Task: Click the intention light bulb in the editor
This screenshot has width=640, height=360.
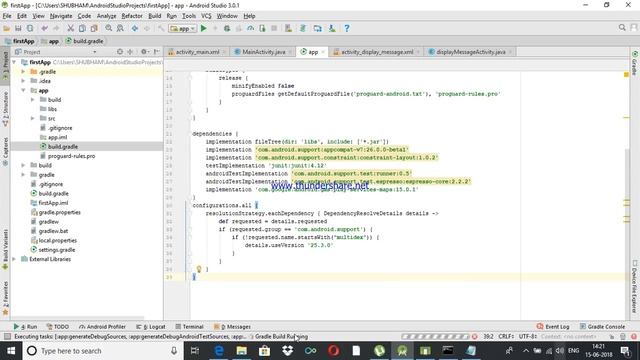Action: pos(199,269)
